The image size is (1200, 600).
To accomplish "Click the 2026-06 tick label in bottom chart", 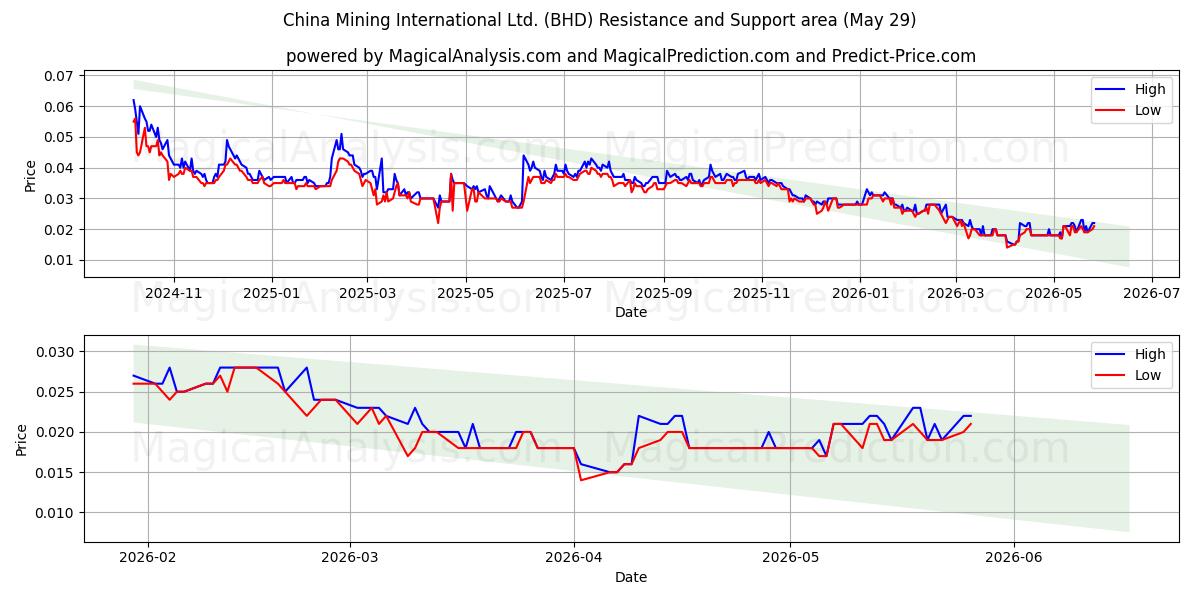I will point(1014,559).
